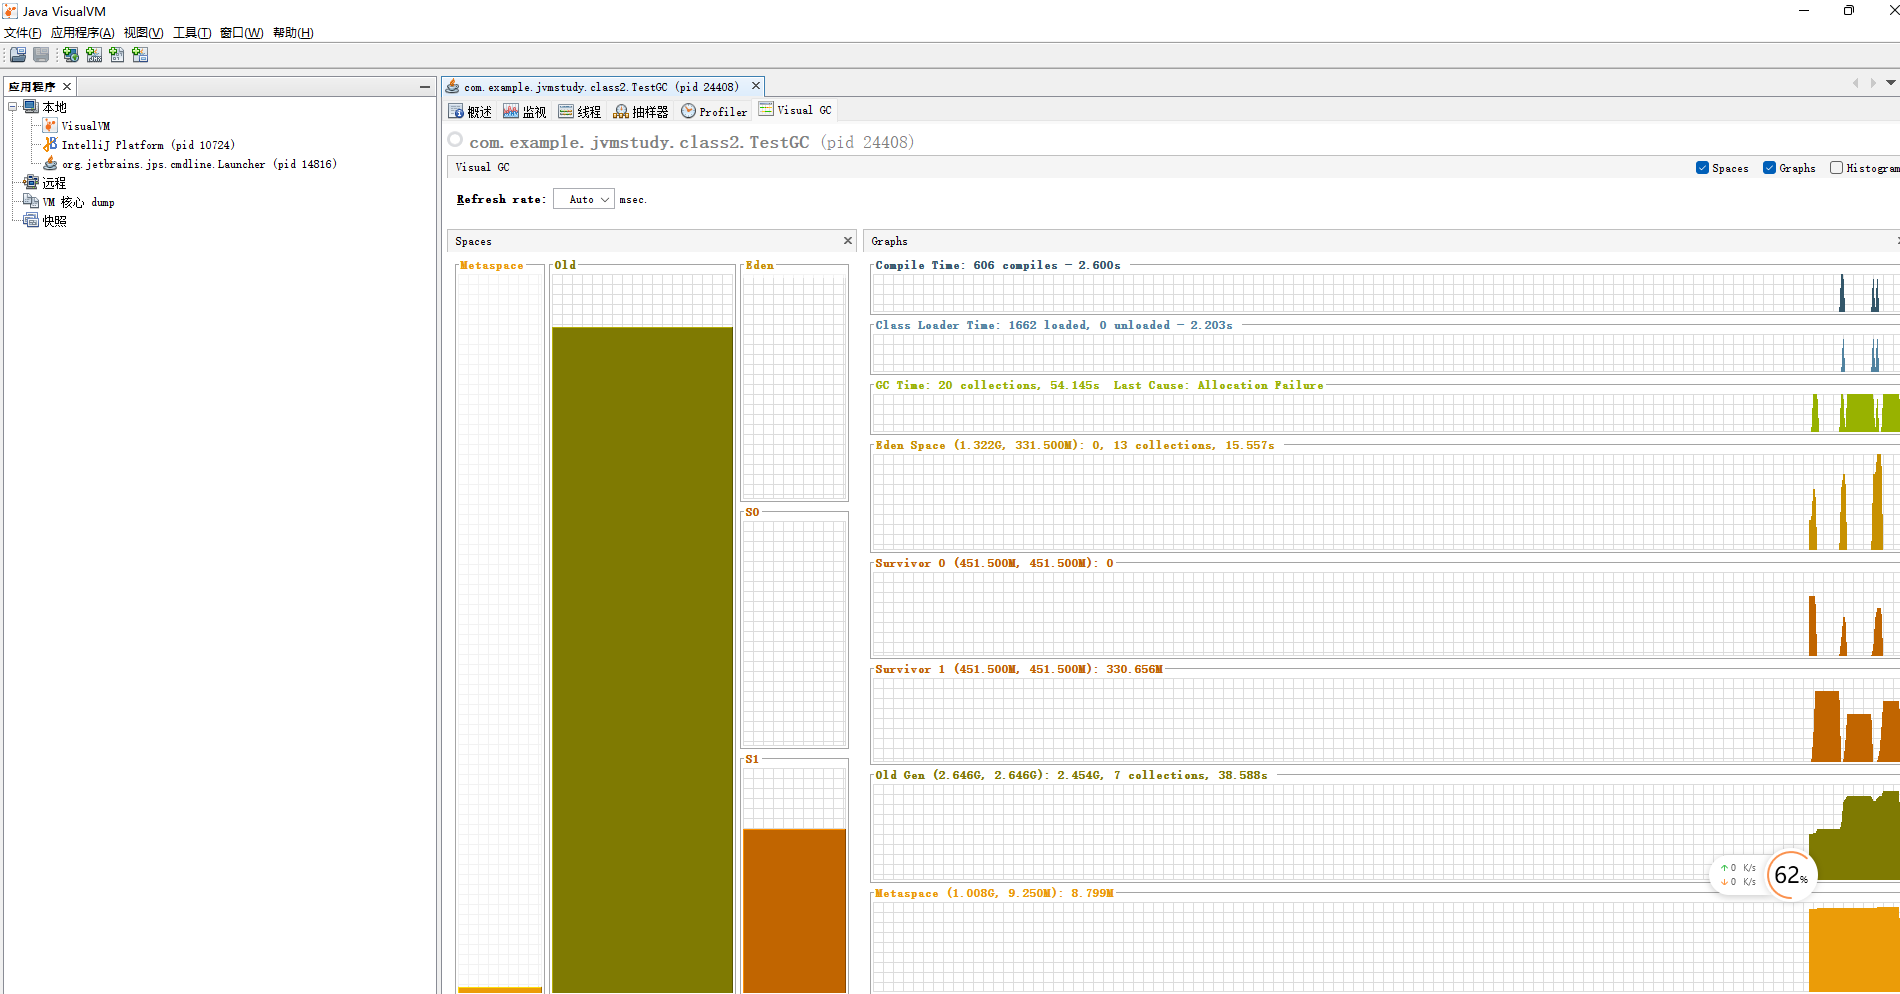This screenshot has height=994, width=1900.
Task: Click the S1 survivor space bar
Action: [794, 910]
